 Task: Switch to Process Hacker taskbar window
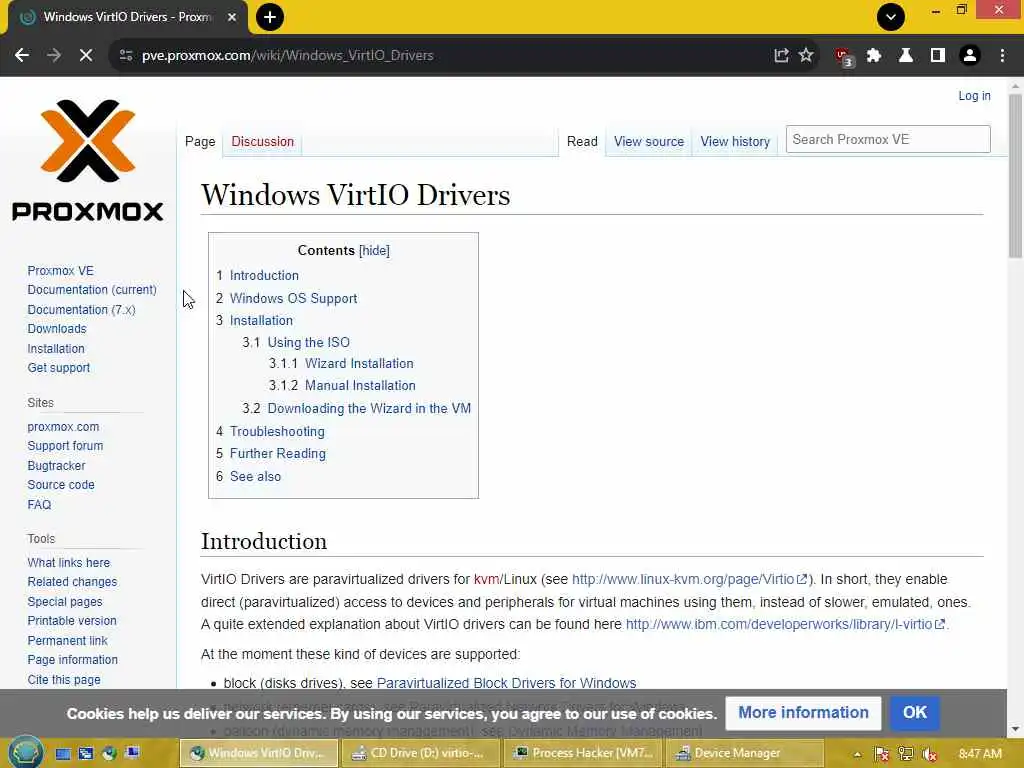(x=583, y=753)
